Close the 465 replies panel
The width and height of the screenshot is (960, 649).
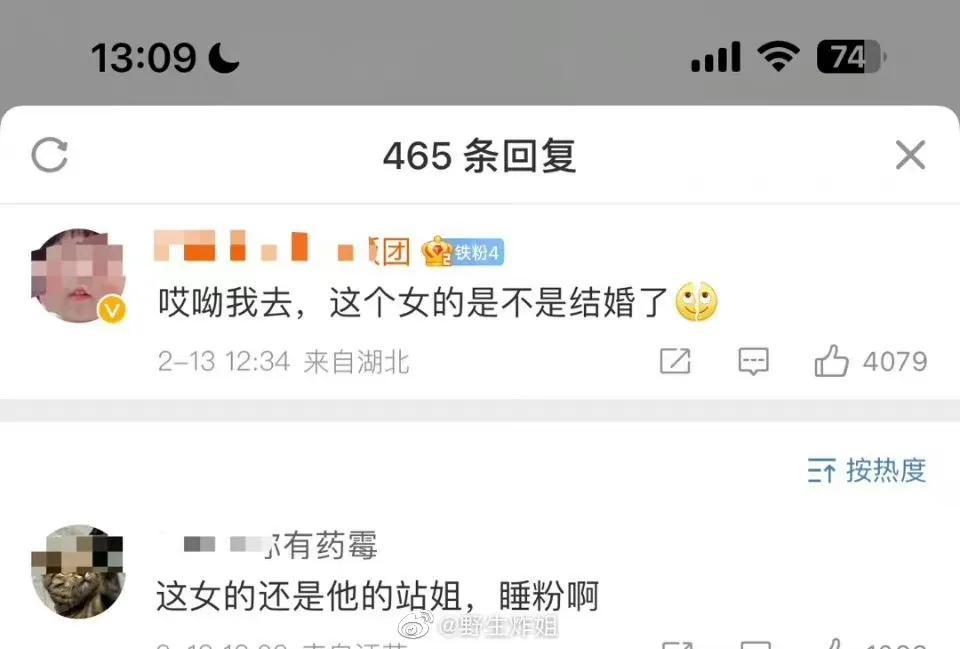point(910,154)
